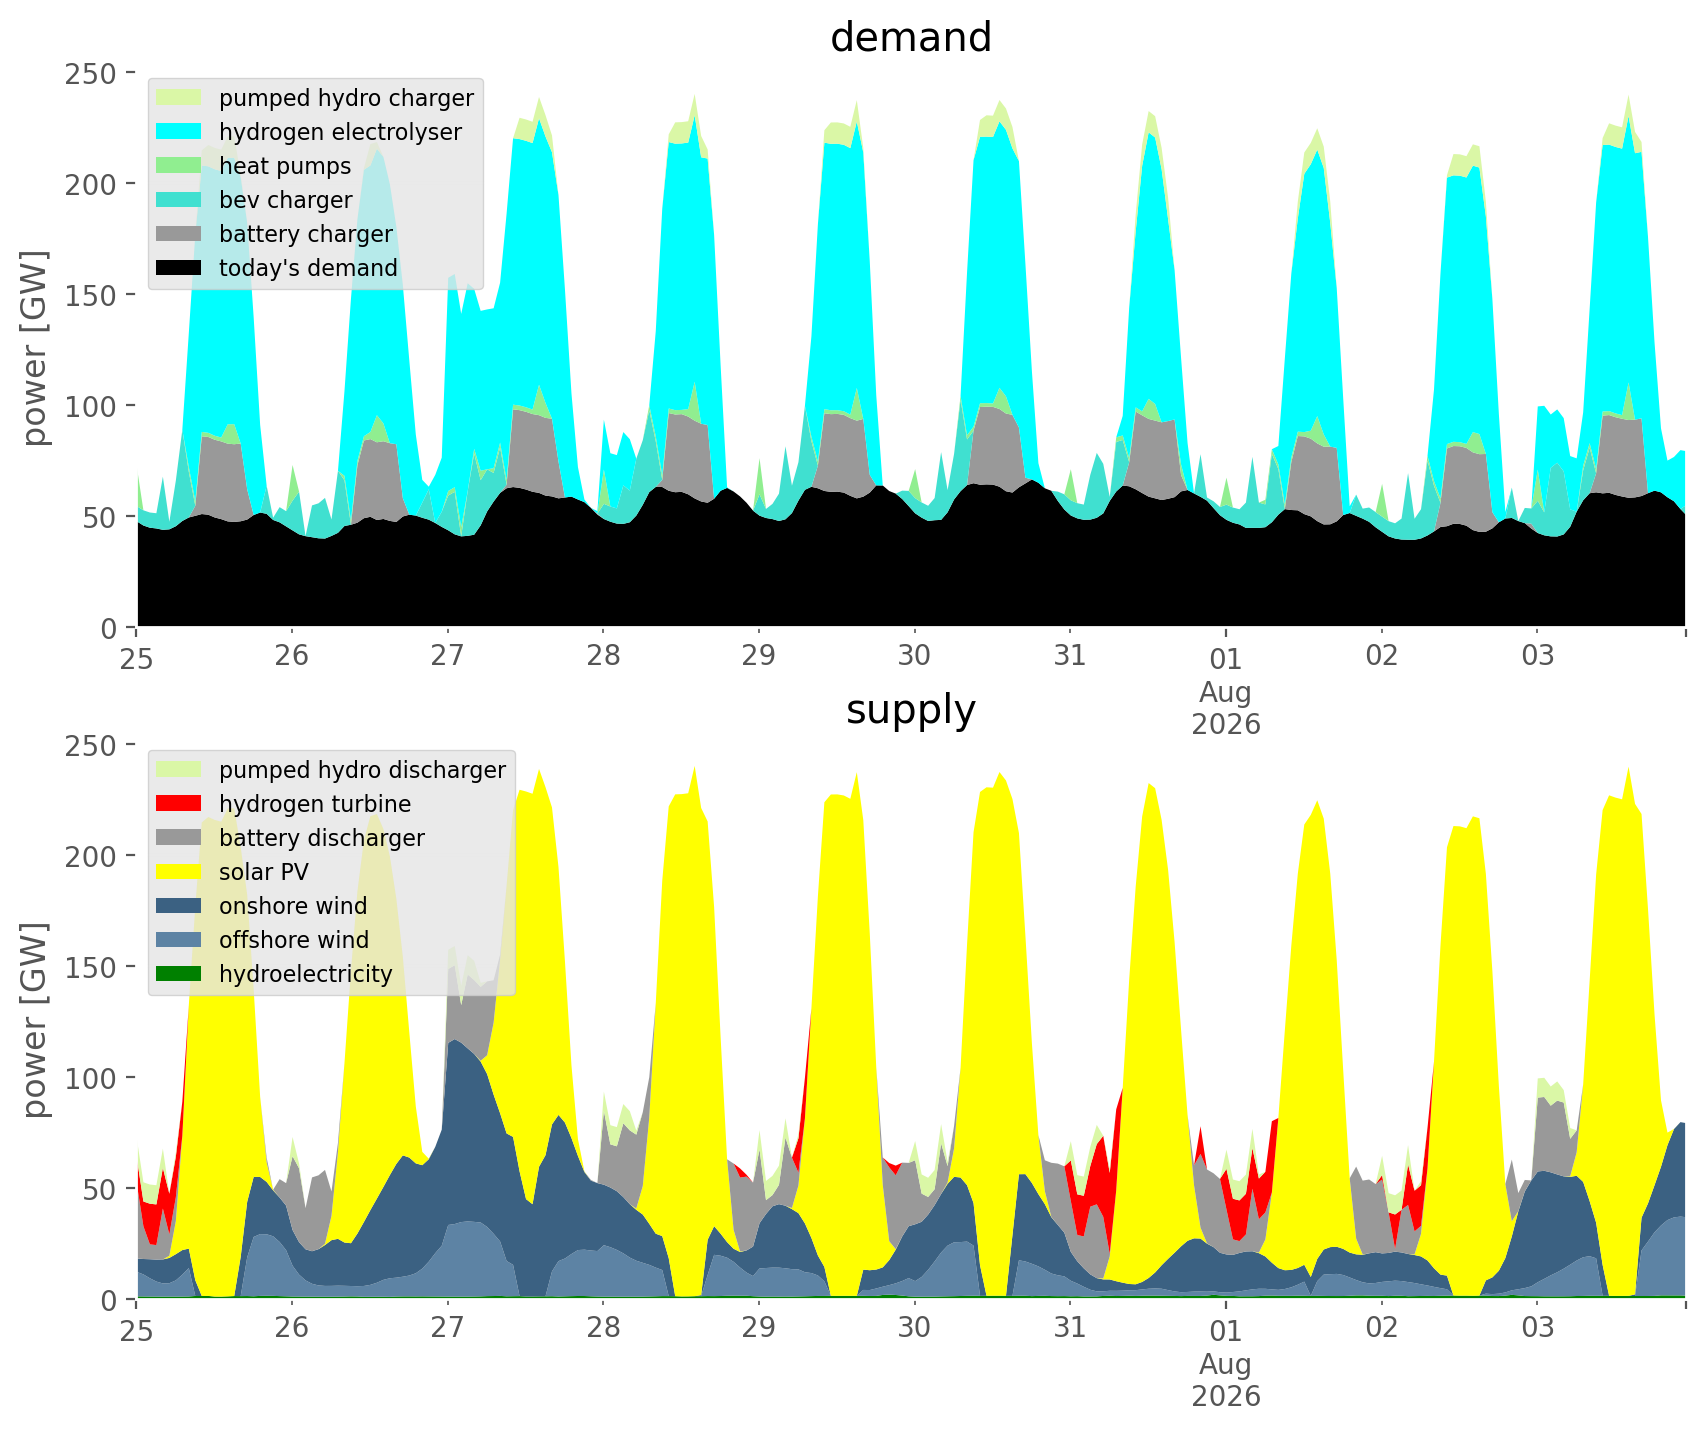Select the "hydrogen electrolyser" legend label
Screen dimensions: 1706x1431
pos(340,132)
